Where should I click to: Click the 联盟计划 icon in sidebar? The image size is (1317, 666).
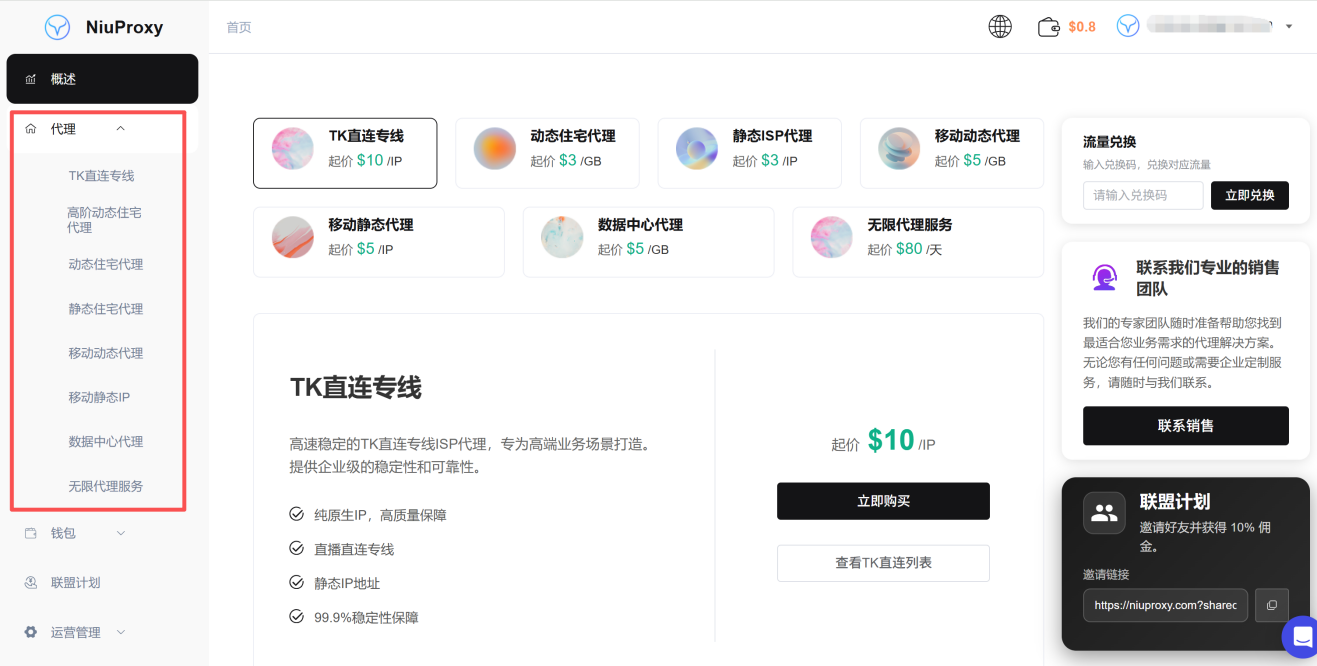[x=31, y=582]
